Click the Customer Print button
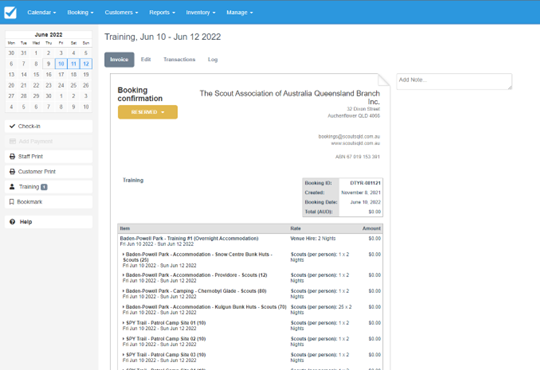The image size is (540, 370). [x=49, y=172]
